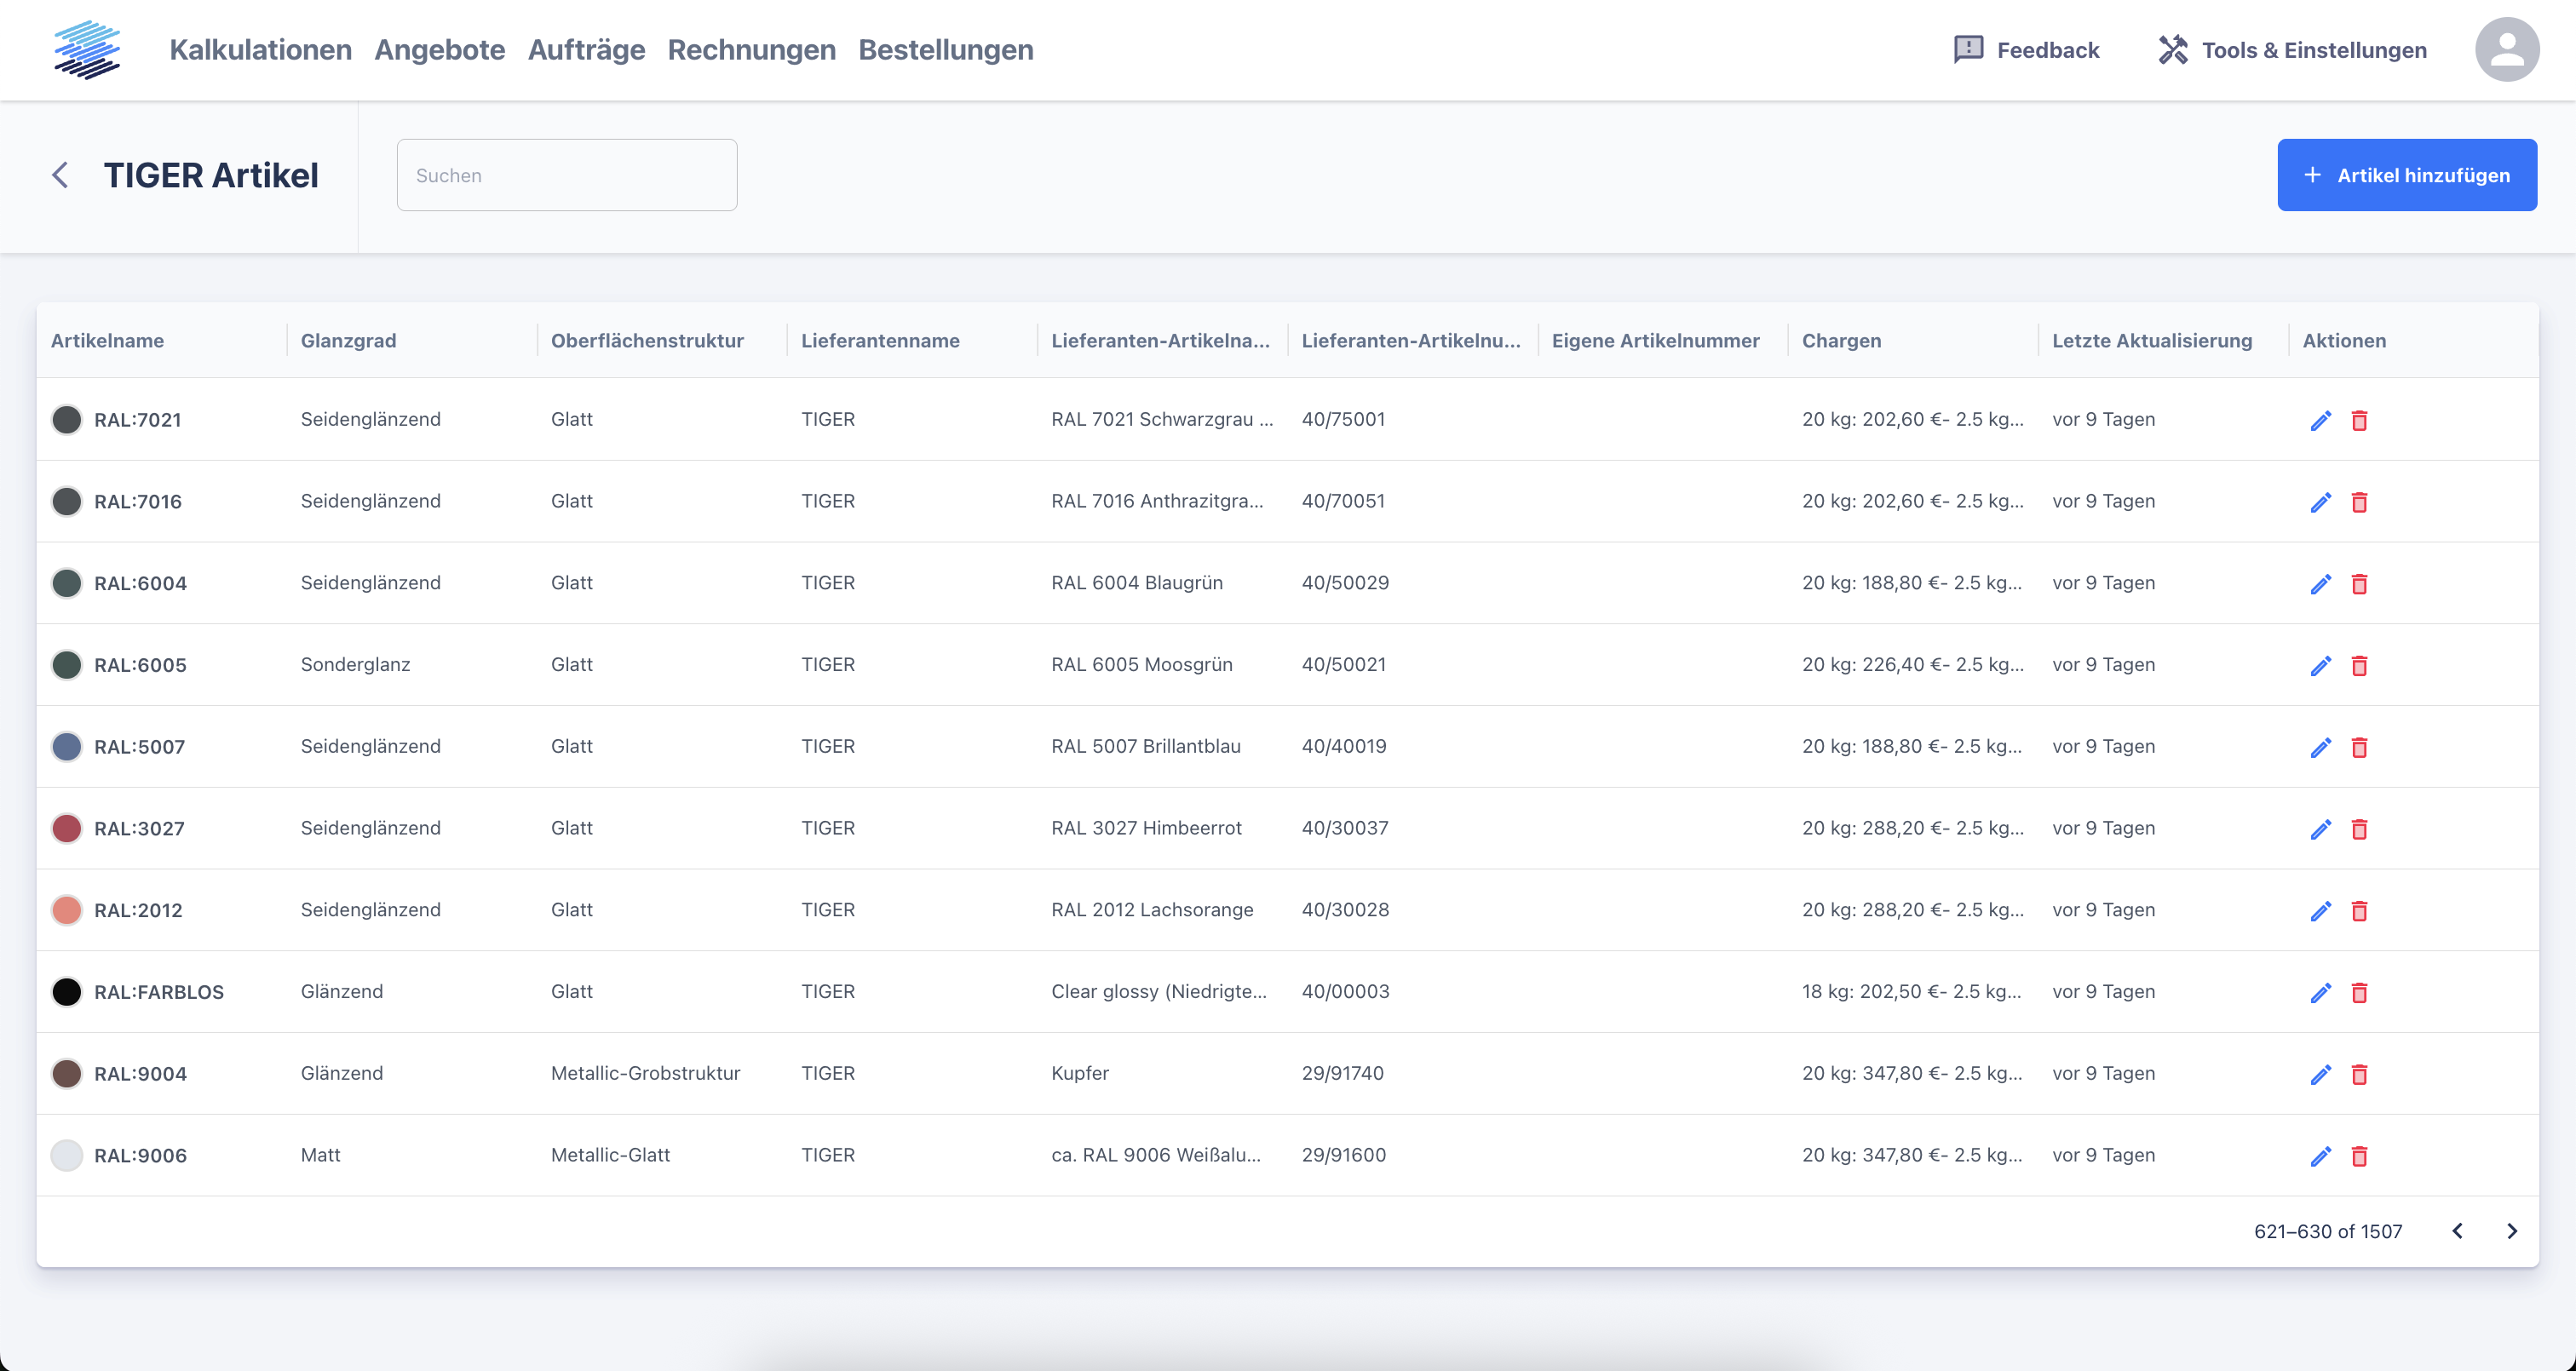Go back using arrow beside TIGER Artikel

(x=60, y=175)
